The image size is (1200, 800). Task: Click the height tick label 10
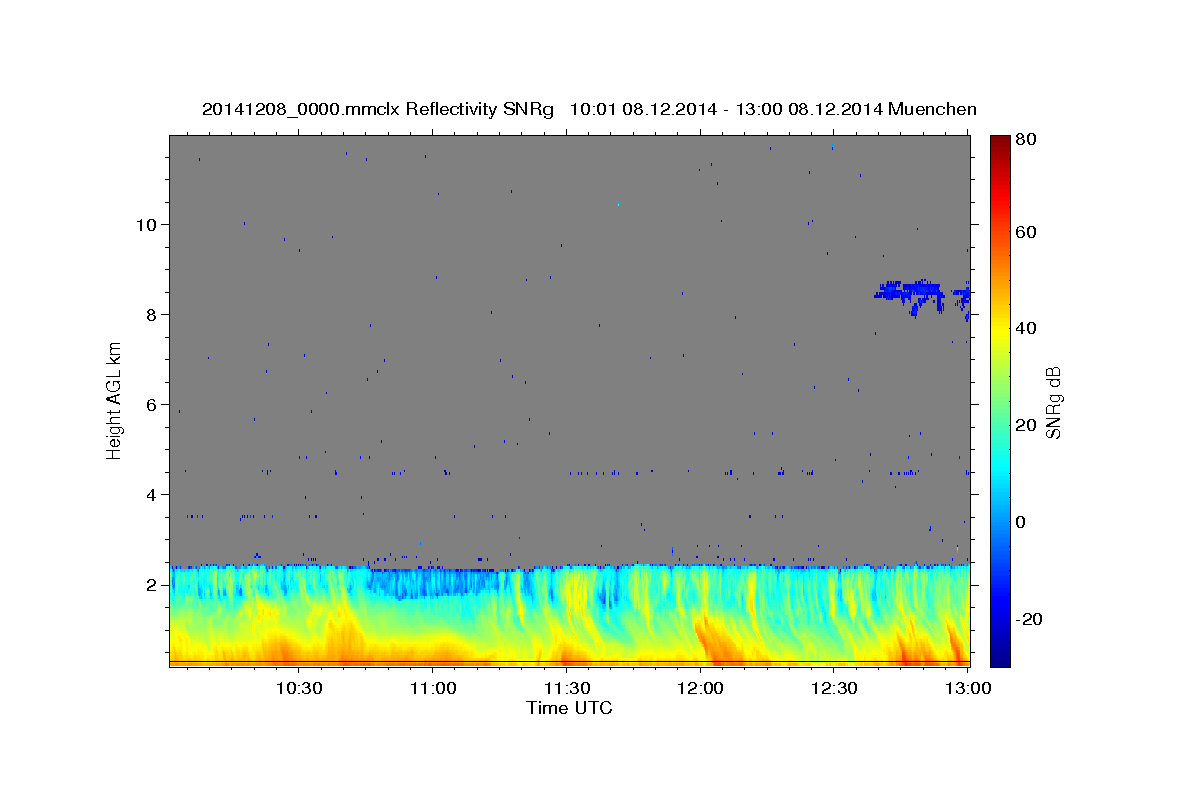(x=147, y=225)
